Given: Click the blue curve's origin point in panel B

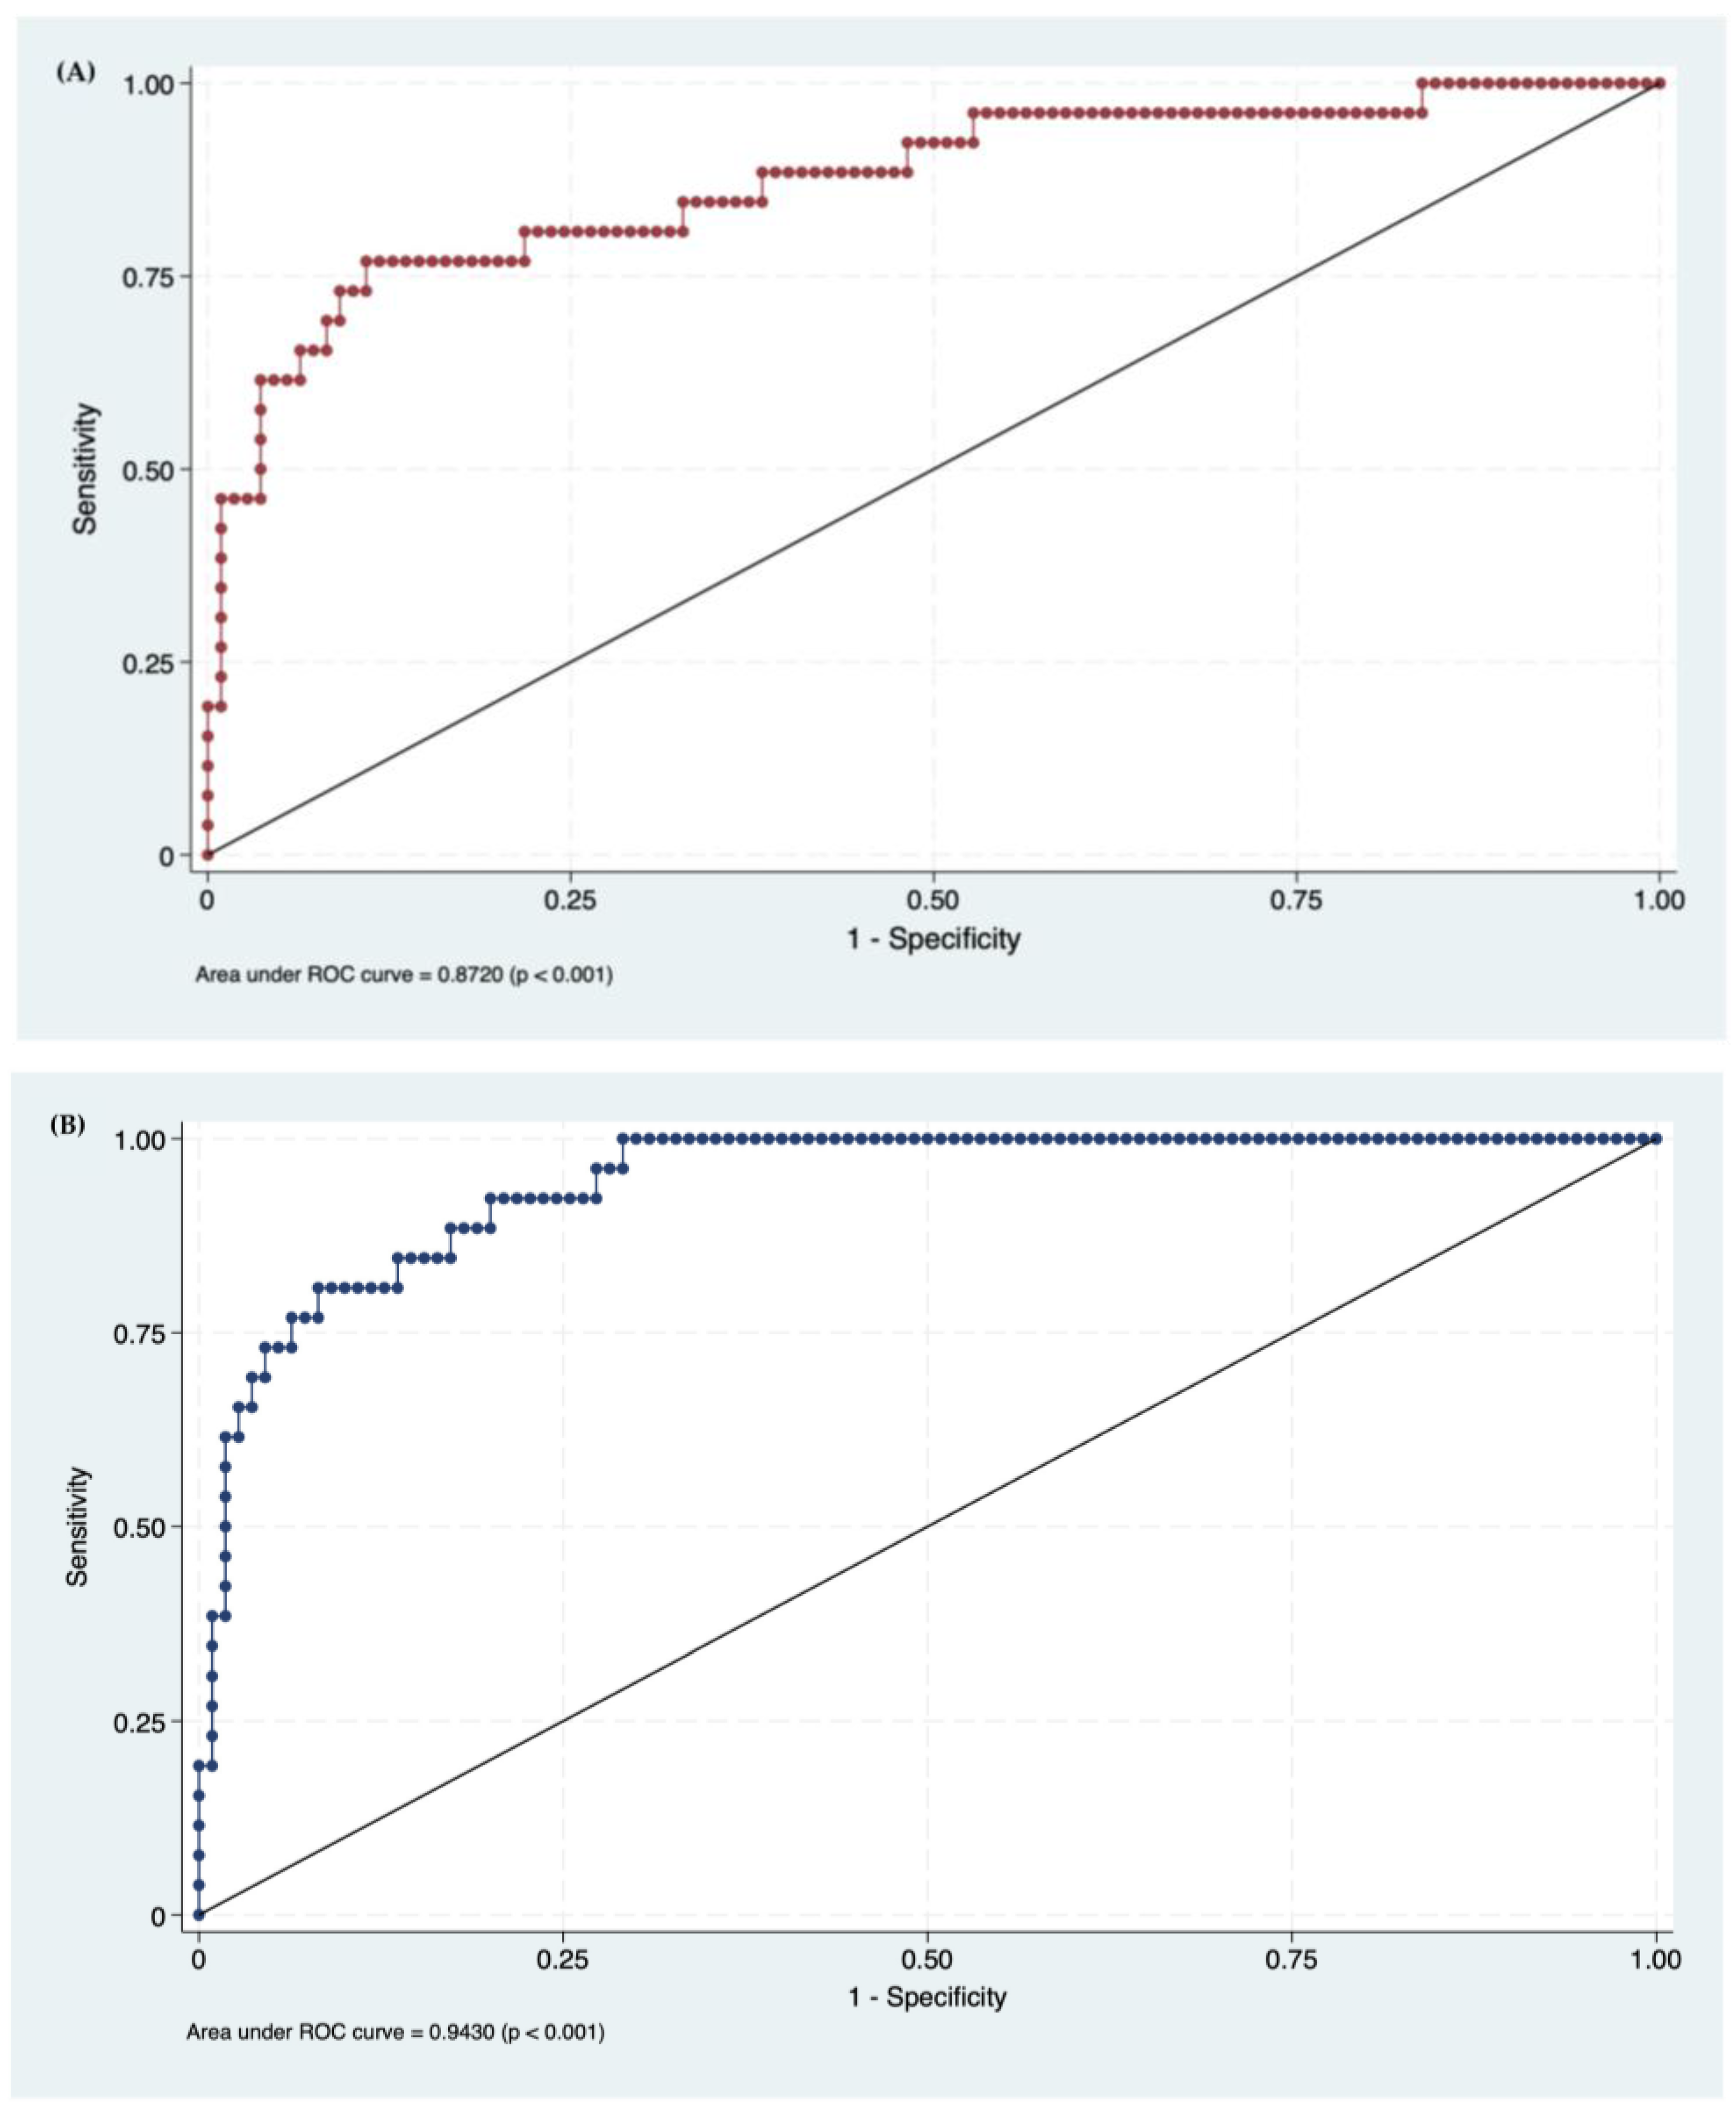Looking at the screenshot, I should (199, 1914).
